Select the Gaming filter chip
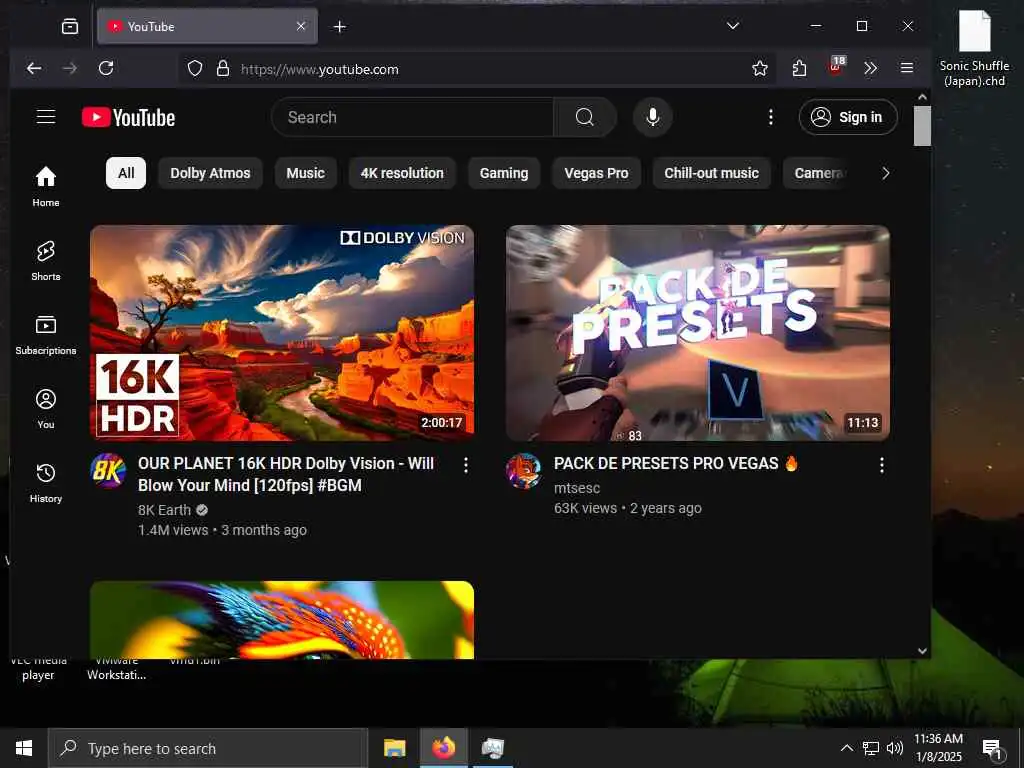 [504, 173]
